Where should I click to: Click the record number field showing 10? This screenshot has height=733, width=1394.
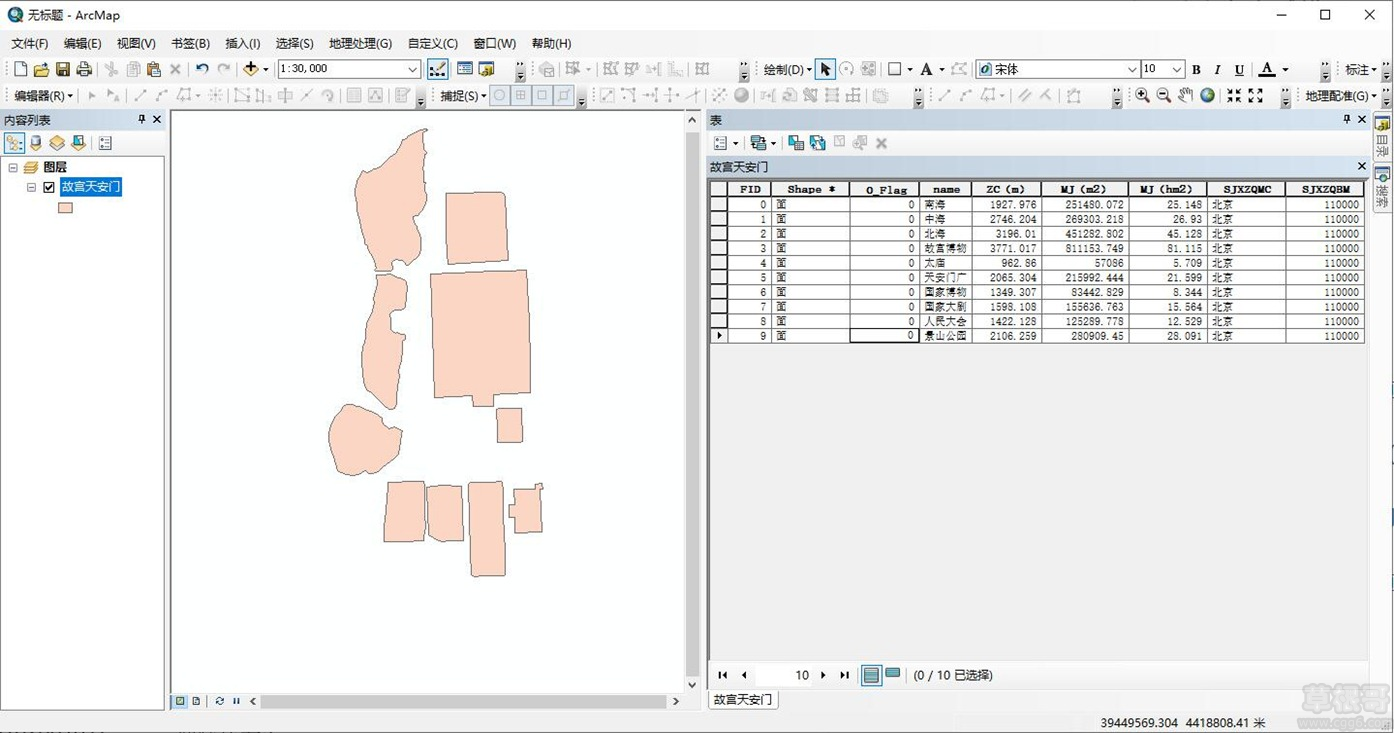[785, 675]
